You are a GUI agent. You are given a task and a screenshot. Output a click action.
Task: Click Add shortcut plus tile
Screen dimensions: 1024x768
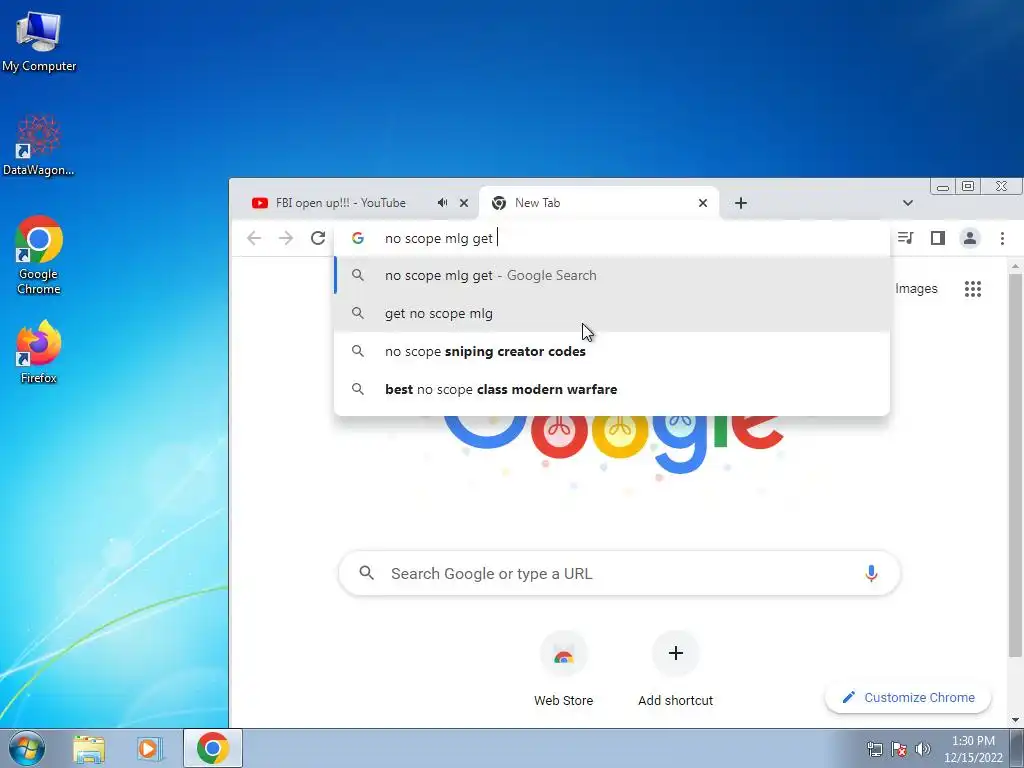pos(675,669)
